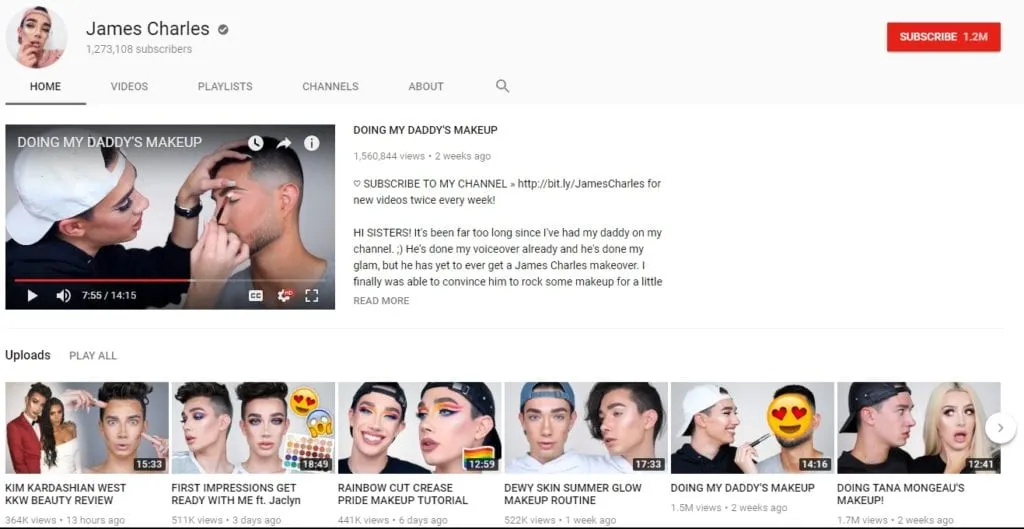This screenshot has width=1024, height=529.
Task: Go to the About tab
Action: [425, 87]
